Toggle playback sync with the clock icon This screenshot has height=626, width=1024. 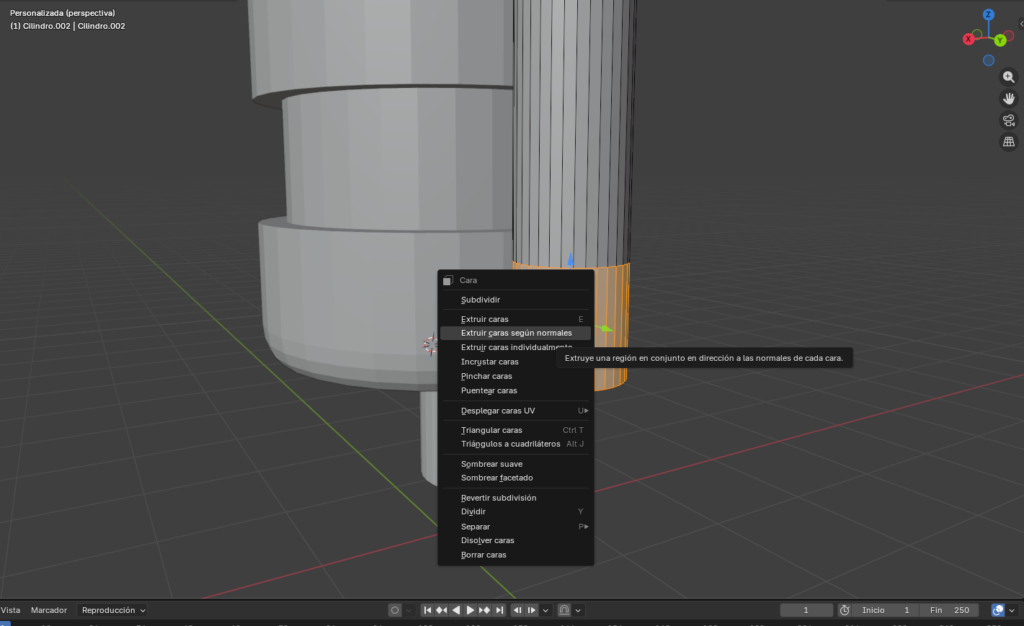(x=844, y=610)
